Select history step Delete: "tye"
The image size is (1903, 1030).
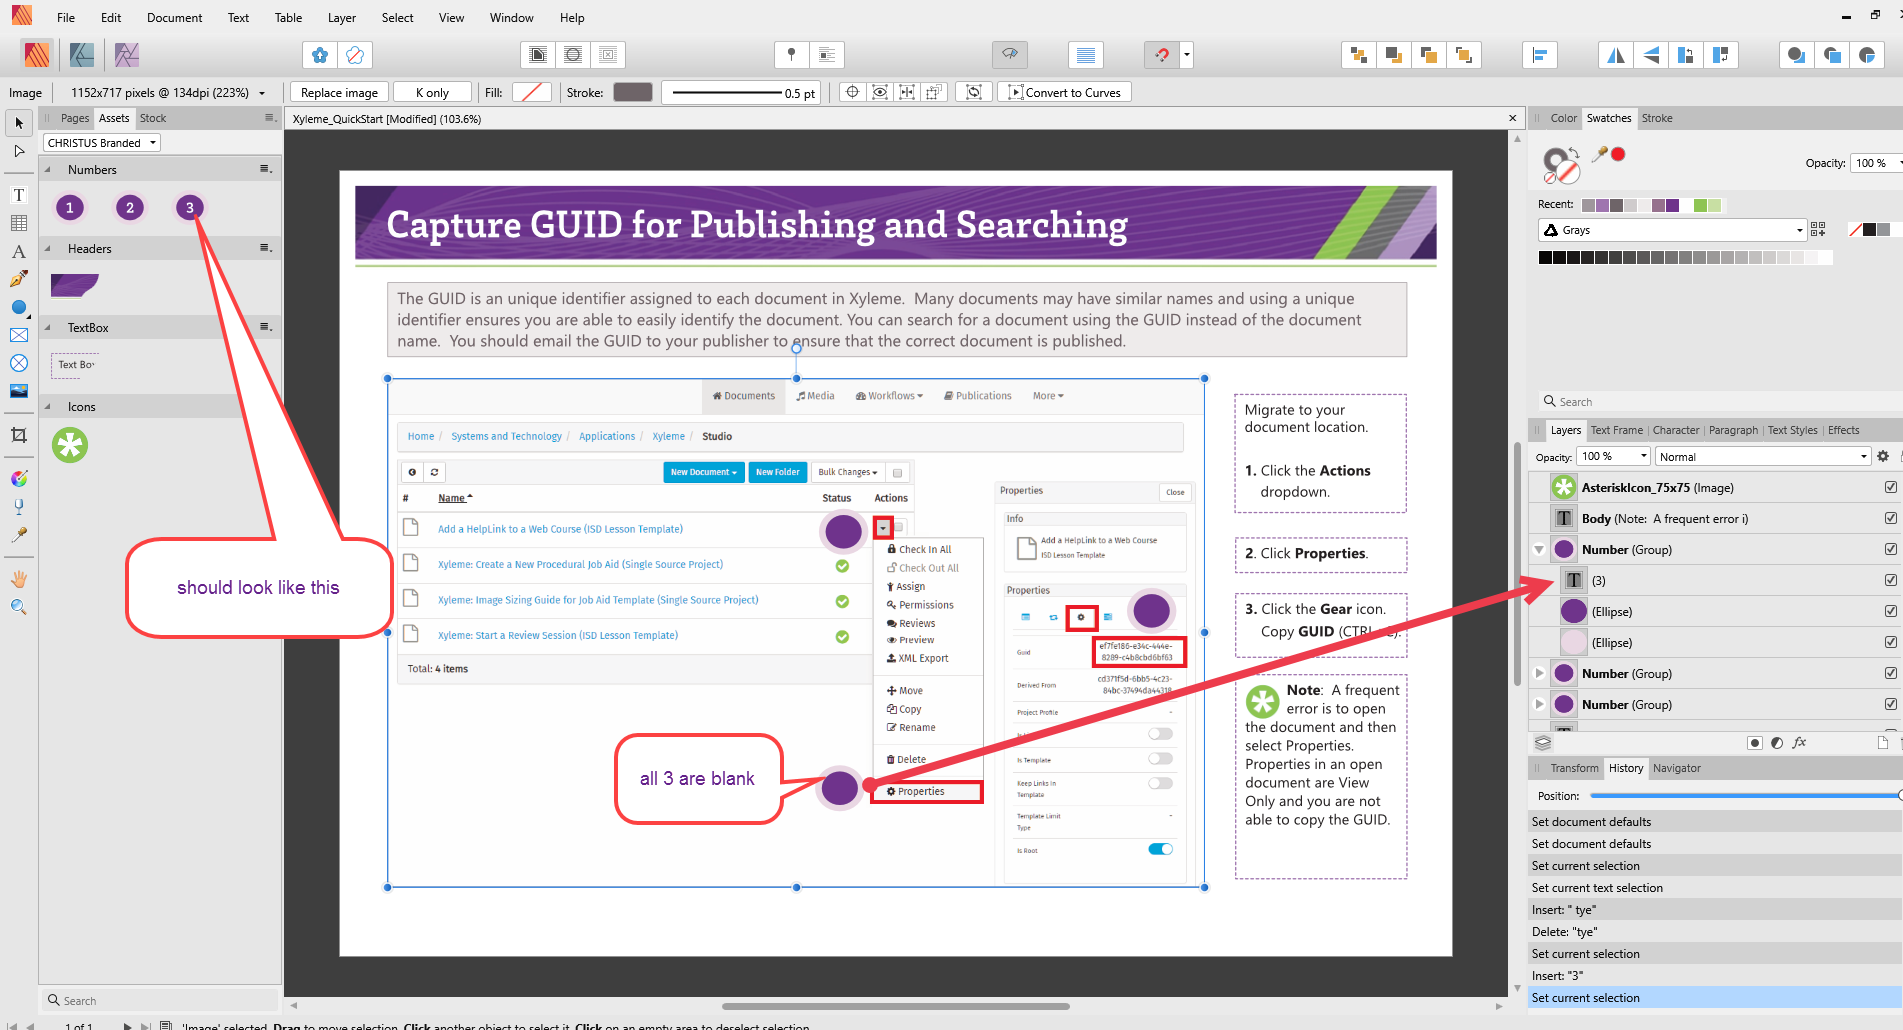[x=1714, y=932]
